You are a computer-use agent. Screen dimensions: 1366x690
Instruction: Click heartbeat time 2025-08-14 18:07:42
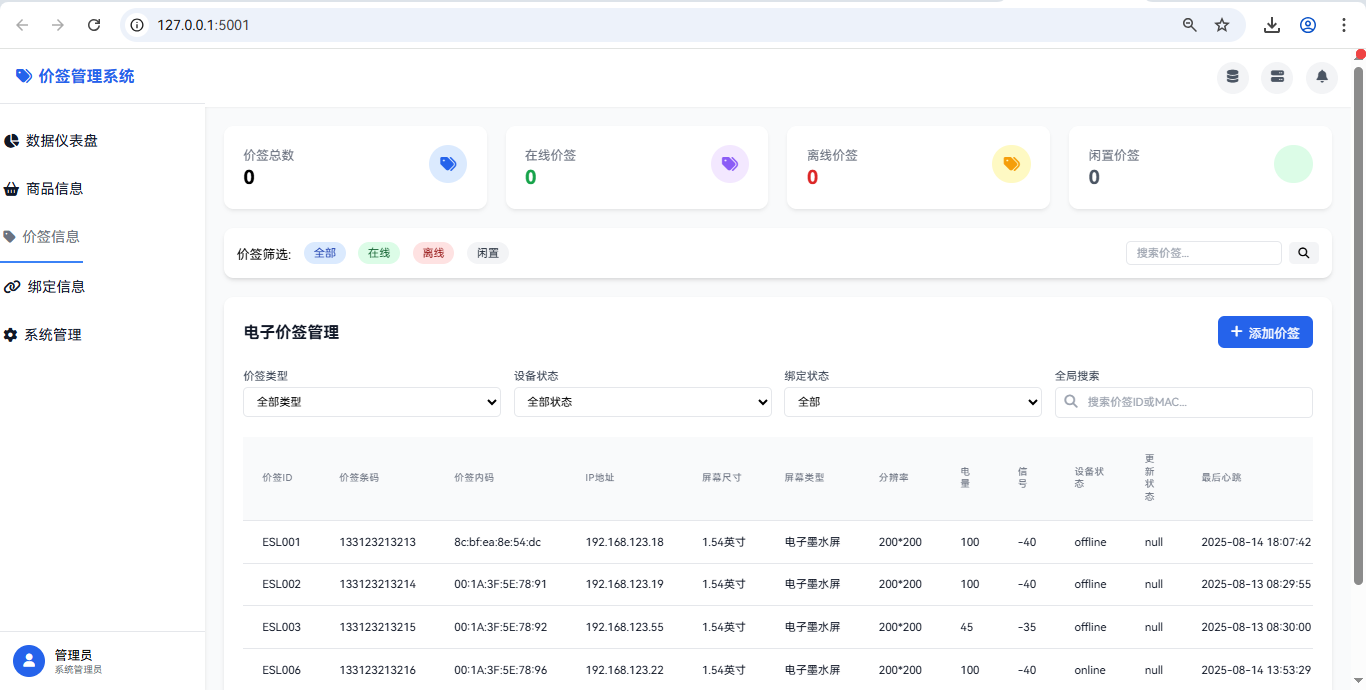click(1256, 542)
